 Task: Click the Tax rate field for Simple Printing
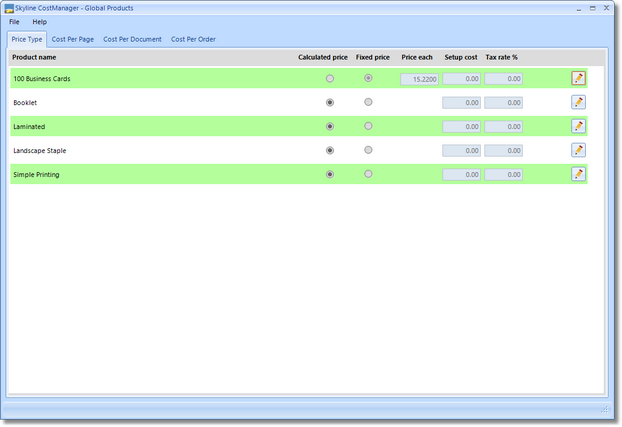[503, 174]
